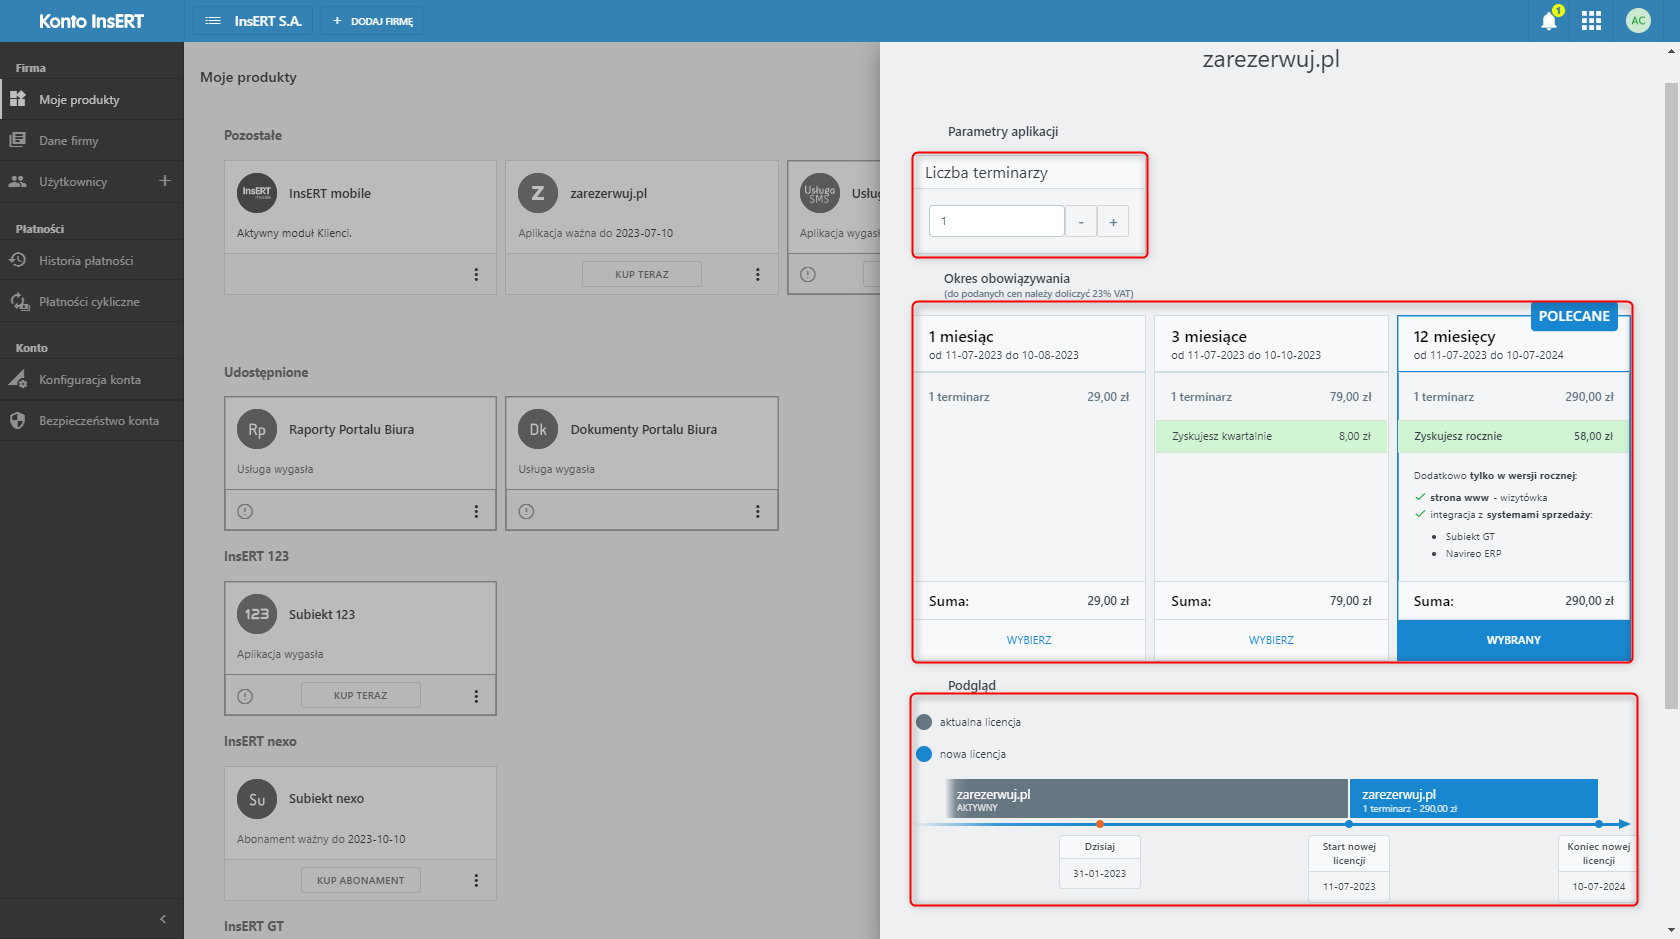Click the info icon on Raporty Portalu Biura
The height and width of the screenshot is (939, 1680).
pyautogui.click(x=245, y=511)
